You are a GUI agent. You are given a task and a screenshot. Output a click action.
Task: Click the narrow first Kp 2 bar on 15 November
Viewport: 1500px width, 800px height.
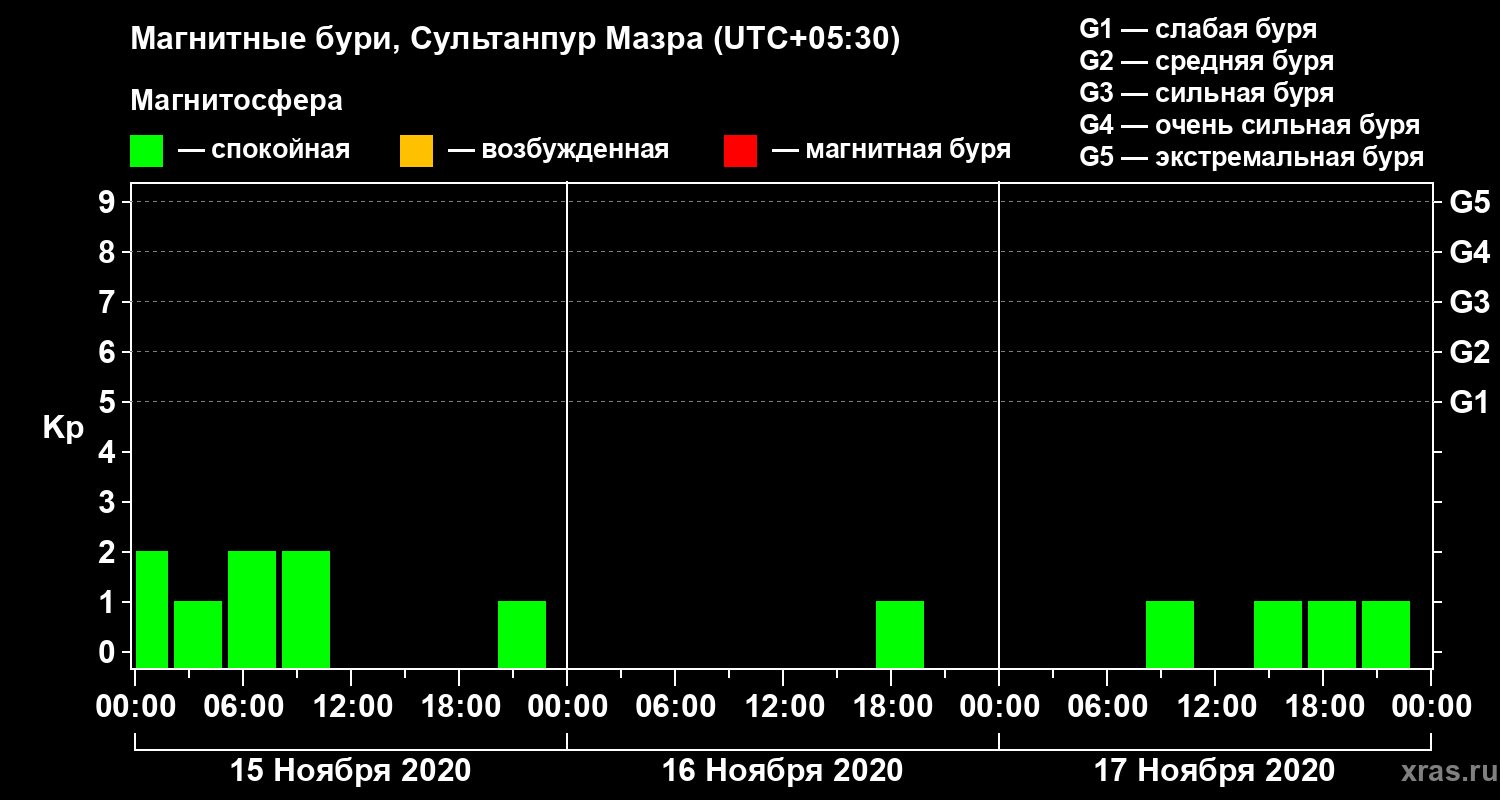pos(152,609)
